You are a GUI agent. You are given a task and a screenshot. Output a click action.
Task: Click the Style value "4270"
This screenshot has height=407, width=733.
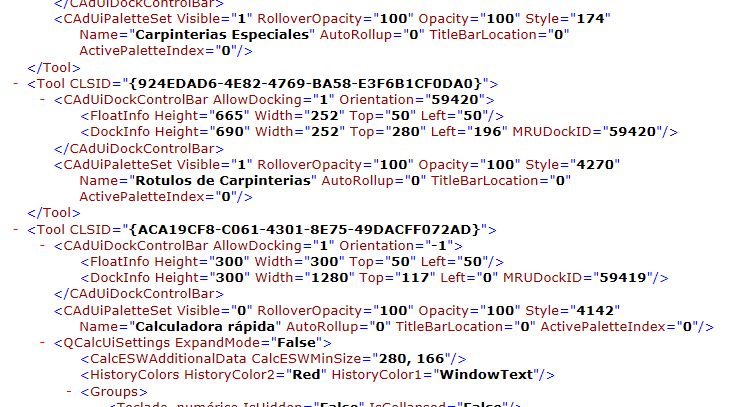[595, 164]
